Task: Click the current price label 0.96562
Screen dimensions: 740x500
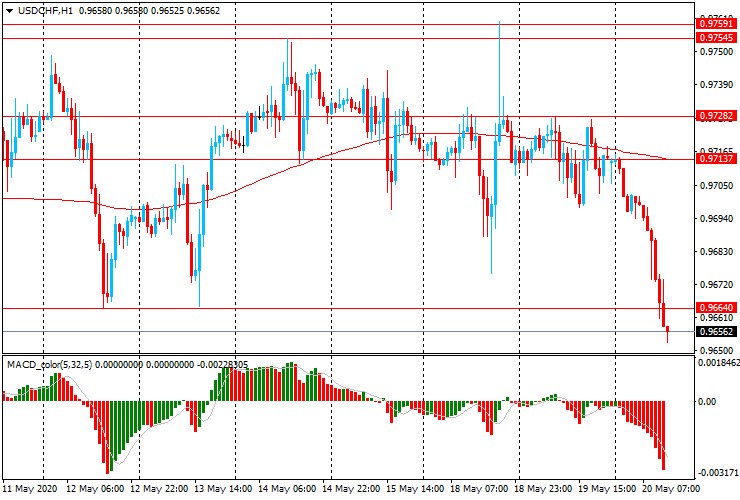Action: tap(716, 331)
